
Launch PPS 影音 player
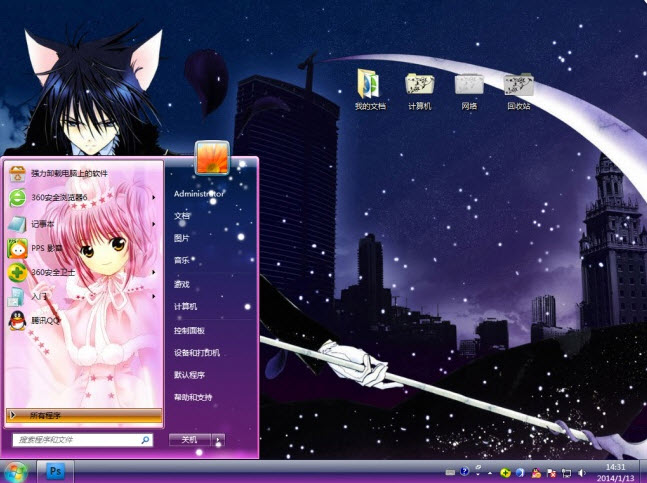[84, 248]
